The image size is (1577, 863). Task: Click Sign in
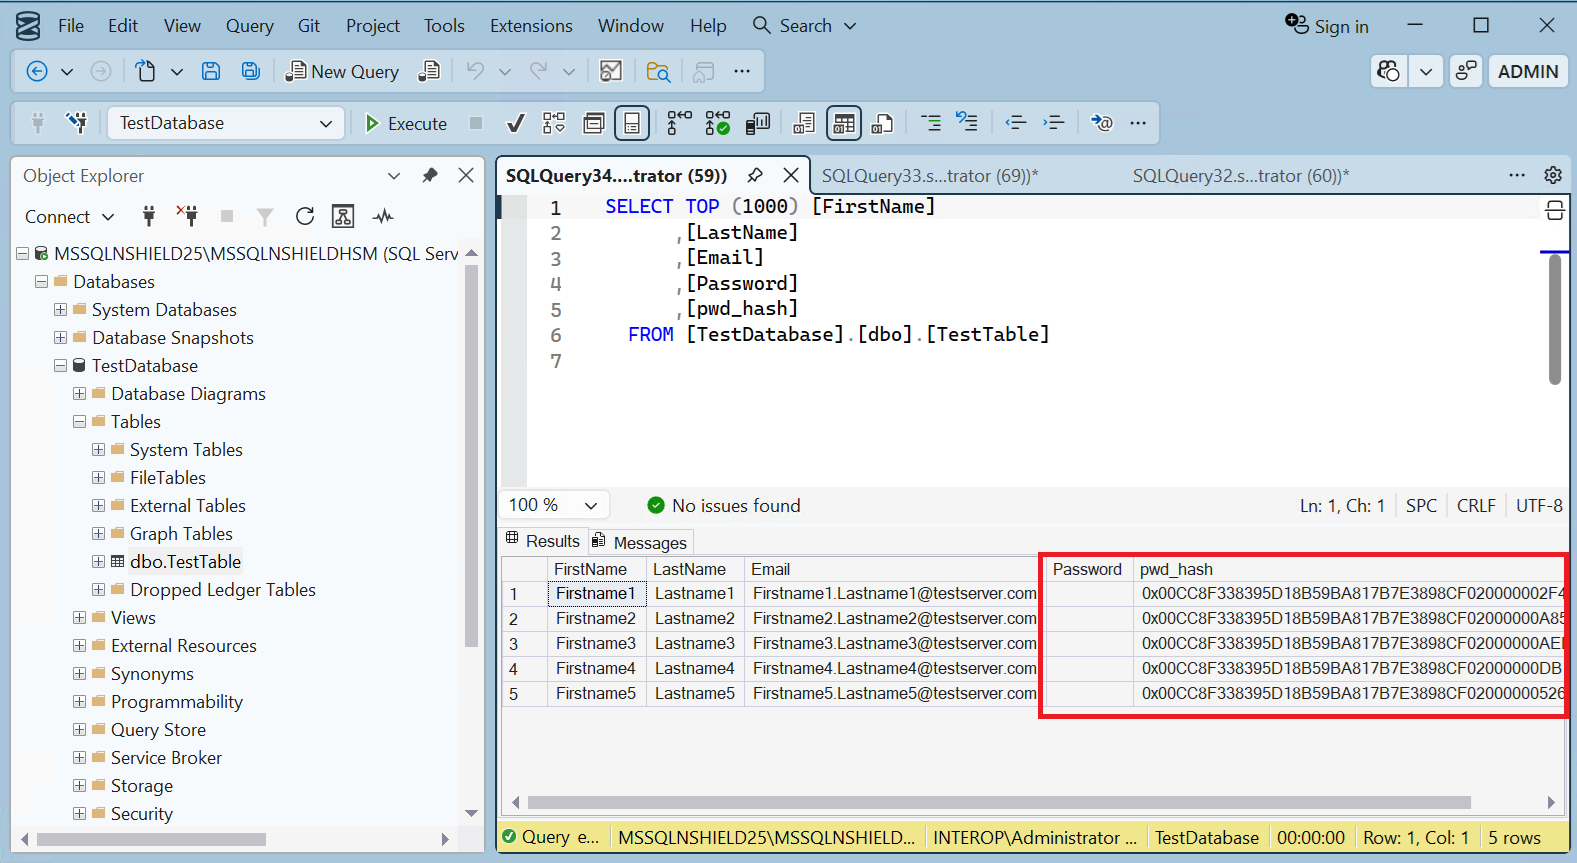tap(1327, 26)
